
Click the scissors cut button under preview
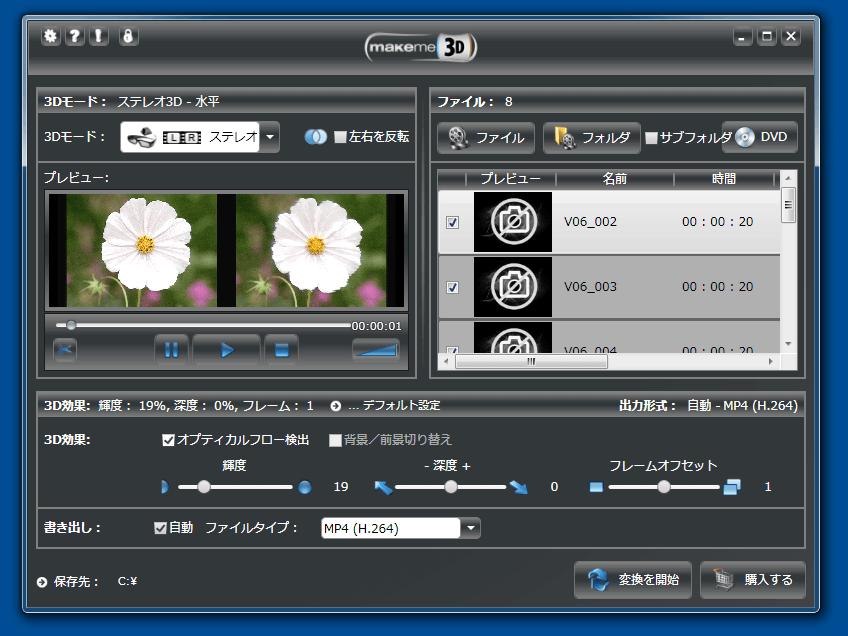tap(65, 350)
